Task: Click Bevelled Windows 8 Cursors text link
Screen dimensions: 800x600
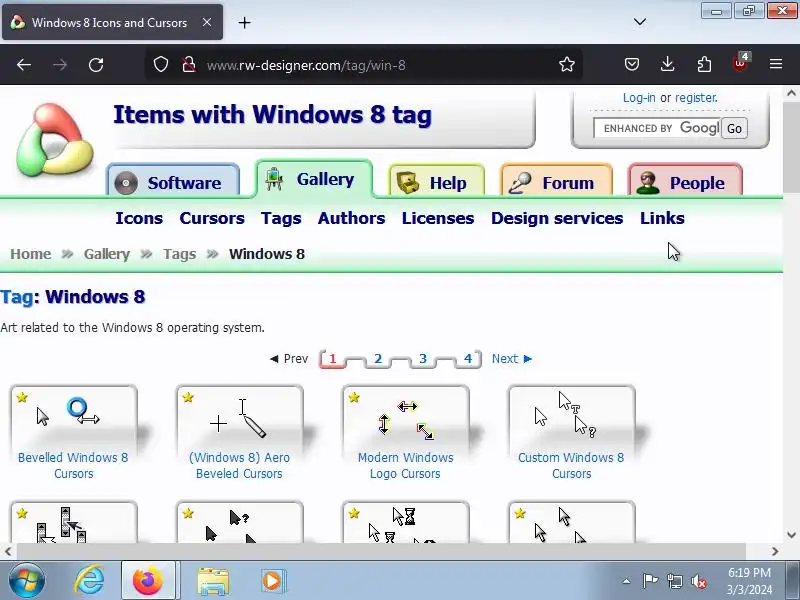Action: [73, 465]
